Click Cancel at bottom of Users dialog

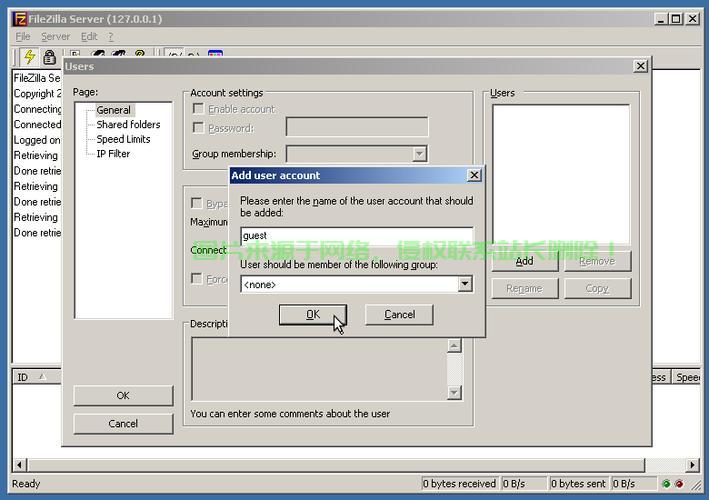[x=123, y=424]
